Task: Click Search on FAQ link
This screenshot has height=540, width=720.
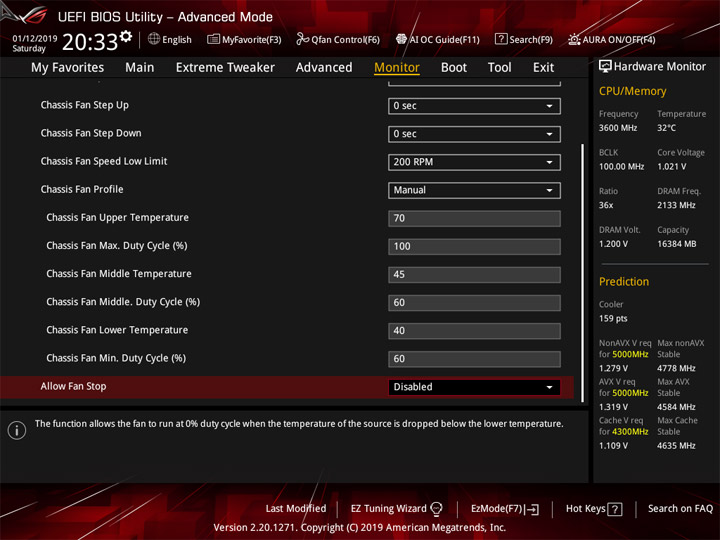Action: tap(680, 509)
